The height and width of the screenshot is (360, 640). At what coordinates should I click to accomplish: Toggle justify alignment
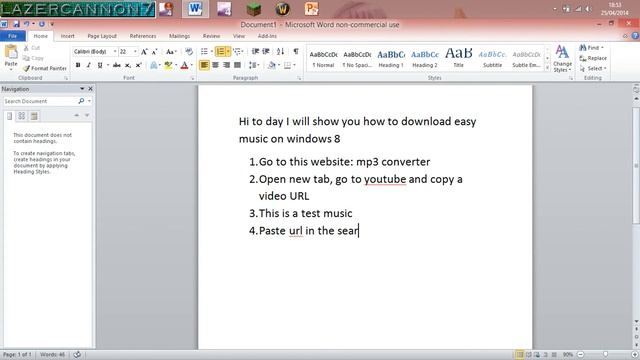click(x=237, y=65)
